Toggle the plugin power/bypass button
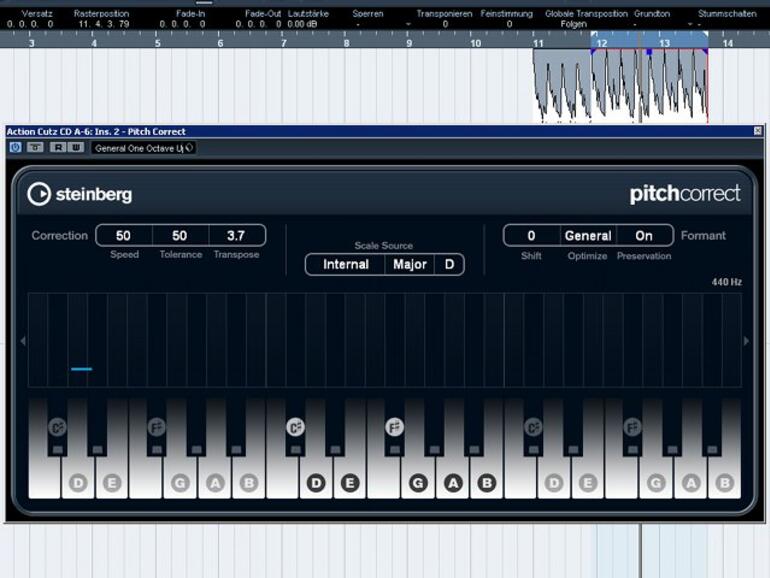This screenshot has height=578, width=770. [x=15, y=147]
